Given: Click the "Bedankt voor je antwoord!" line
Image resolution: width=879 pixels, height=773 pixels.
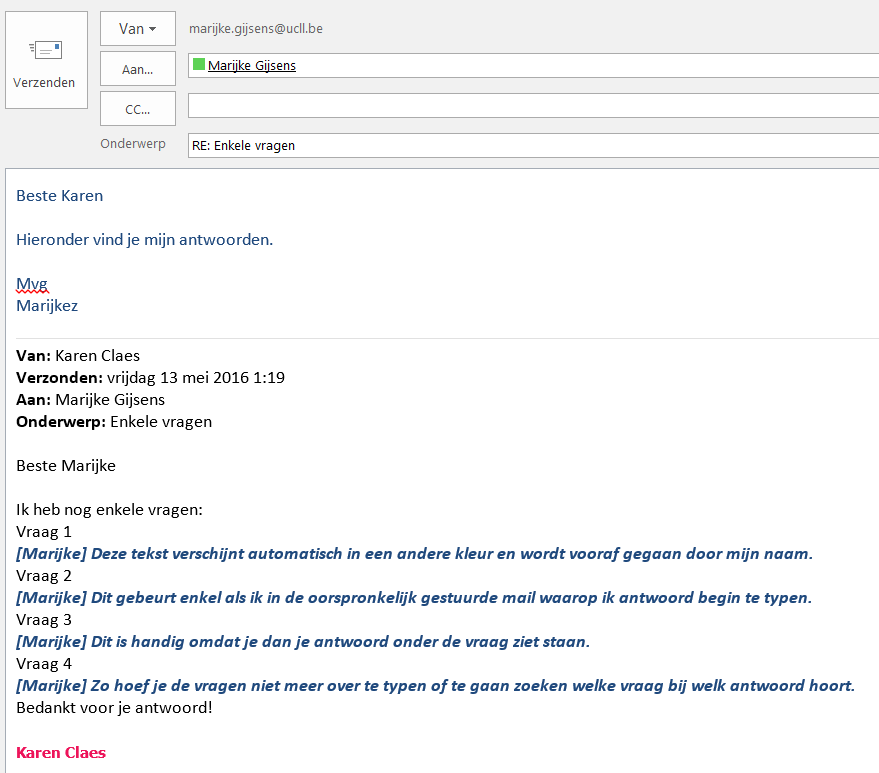Looking at the screenshot, I should [x=114, y=708].
